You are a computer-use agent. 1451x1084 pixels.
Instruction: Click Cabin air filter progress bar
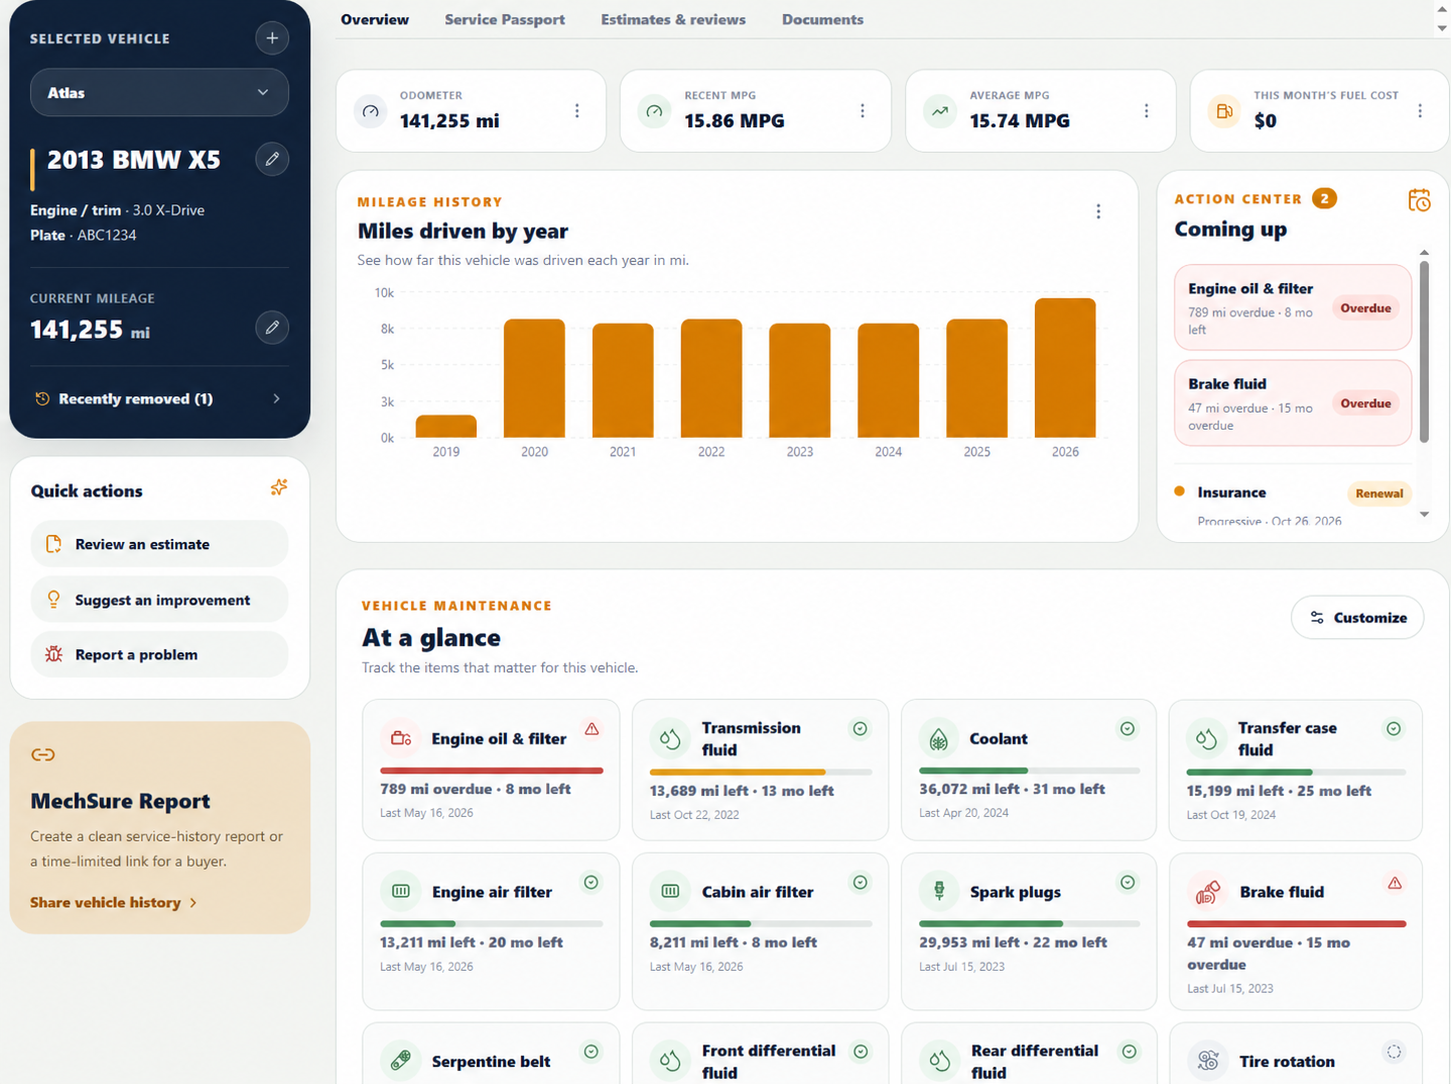click(x=761, y=924)
